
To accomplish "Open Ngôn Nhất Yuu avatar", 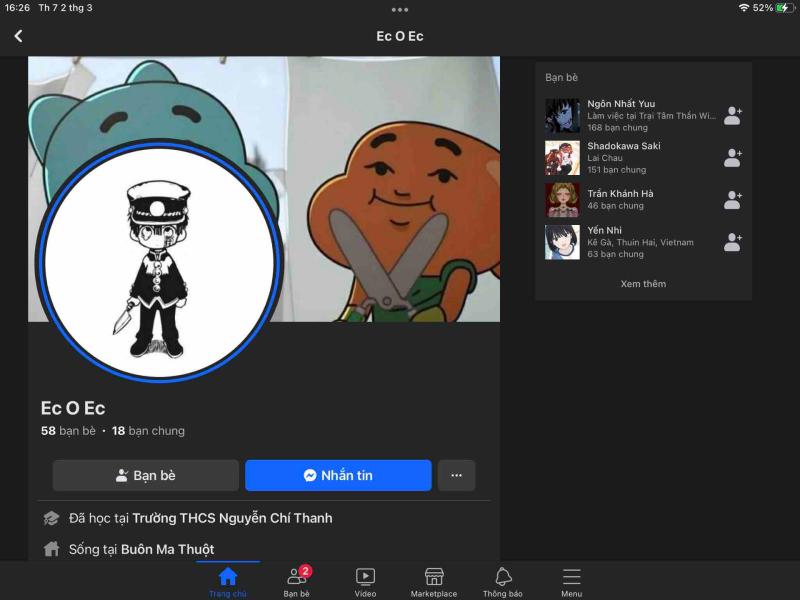I will (x=562, y=116).
